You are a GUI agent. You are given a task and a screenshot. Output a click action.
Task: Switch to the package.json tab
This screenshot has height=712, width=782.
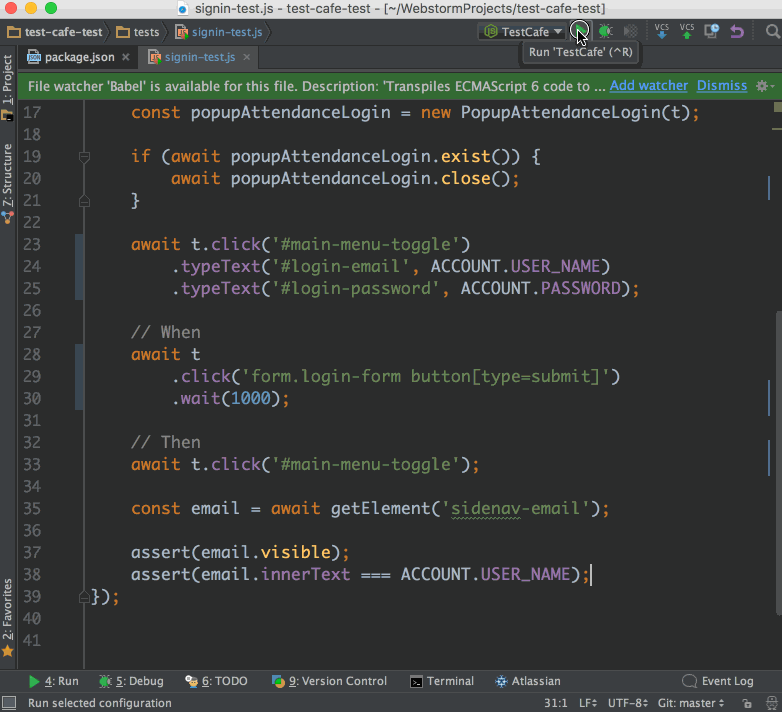(x=82, y=57)
